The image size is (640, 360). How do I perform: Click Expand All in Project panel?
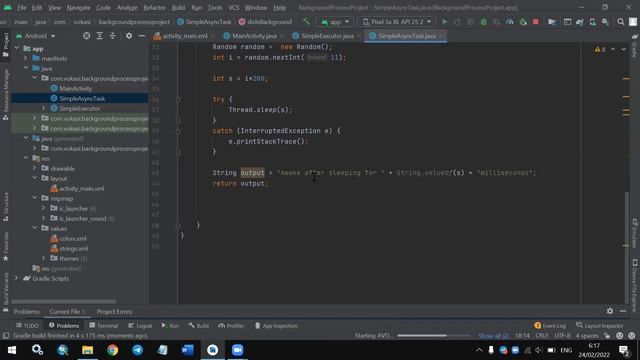pos(100,36)
